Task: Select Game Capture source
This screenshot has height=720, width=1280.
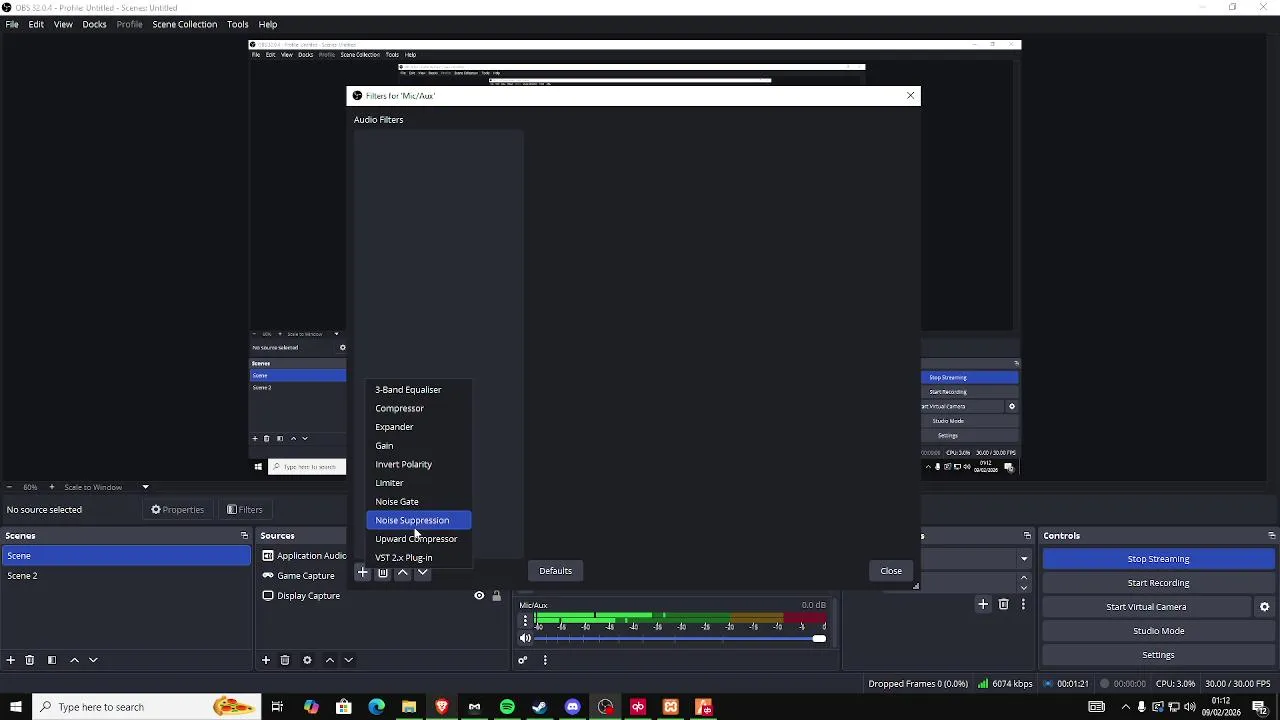Action: click(x=305, y=576)
